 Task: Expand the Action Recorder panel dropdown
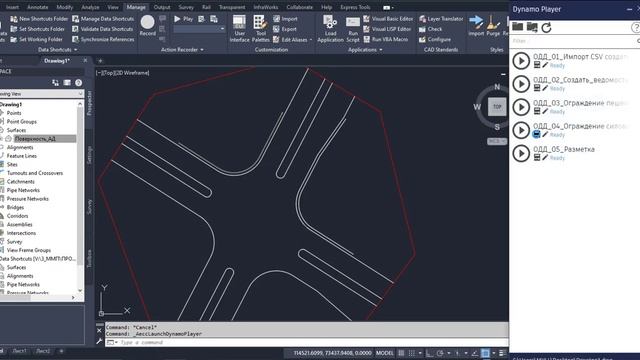[x=202, y=50]
